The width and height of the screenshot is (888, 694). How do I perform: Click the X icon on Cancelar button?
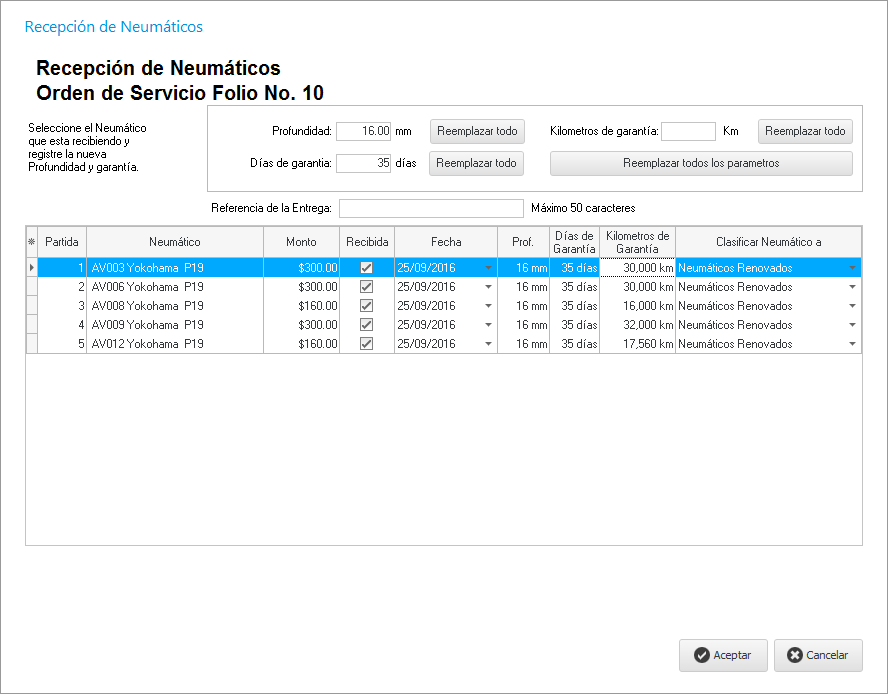[795, 655]
